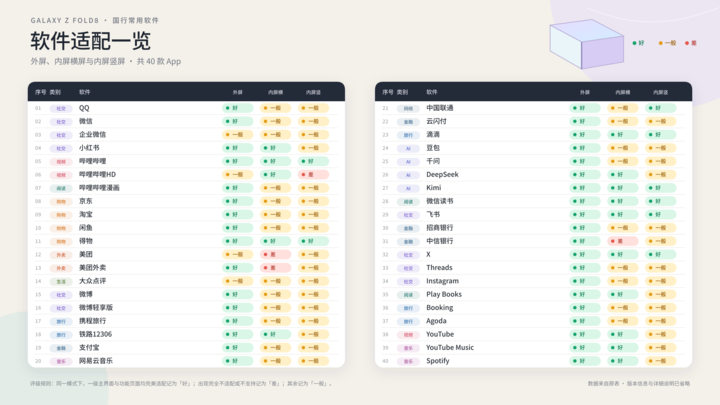Click the 生活 category tag beside 大众点评
This screenshot has width=720, height=405.
(x=61, y=281)
